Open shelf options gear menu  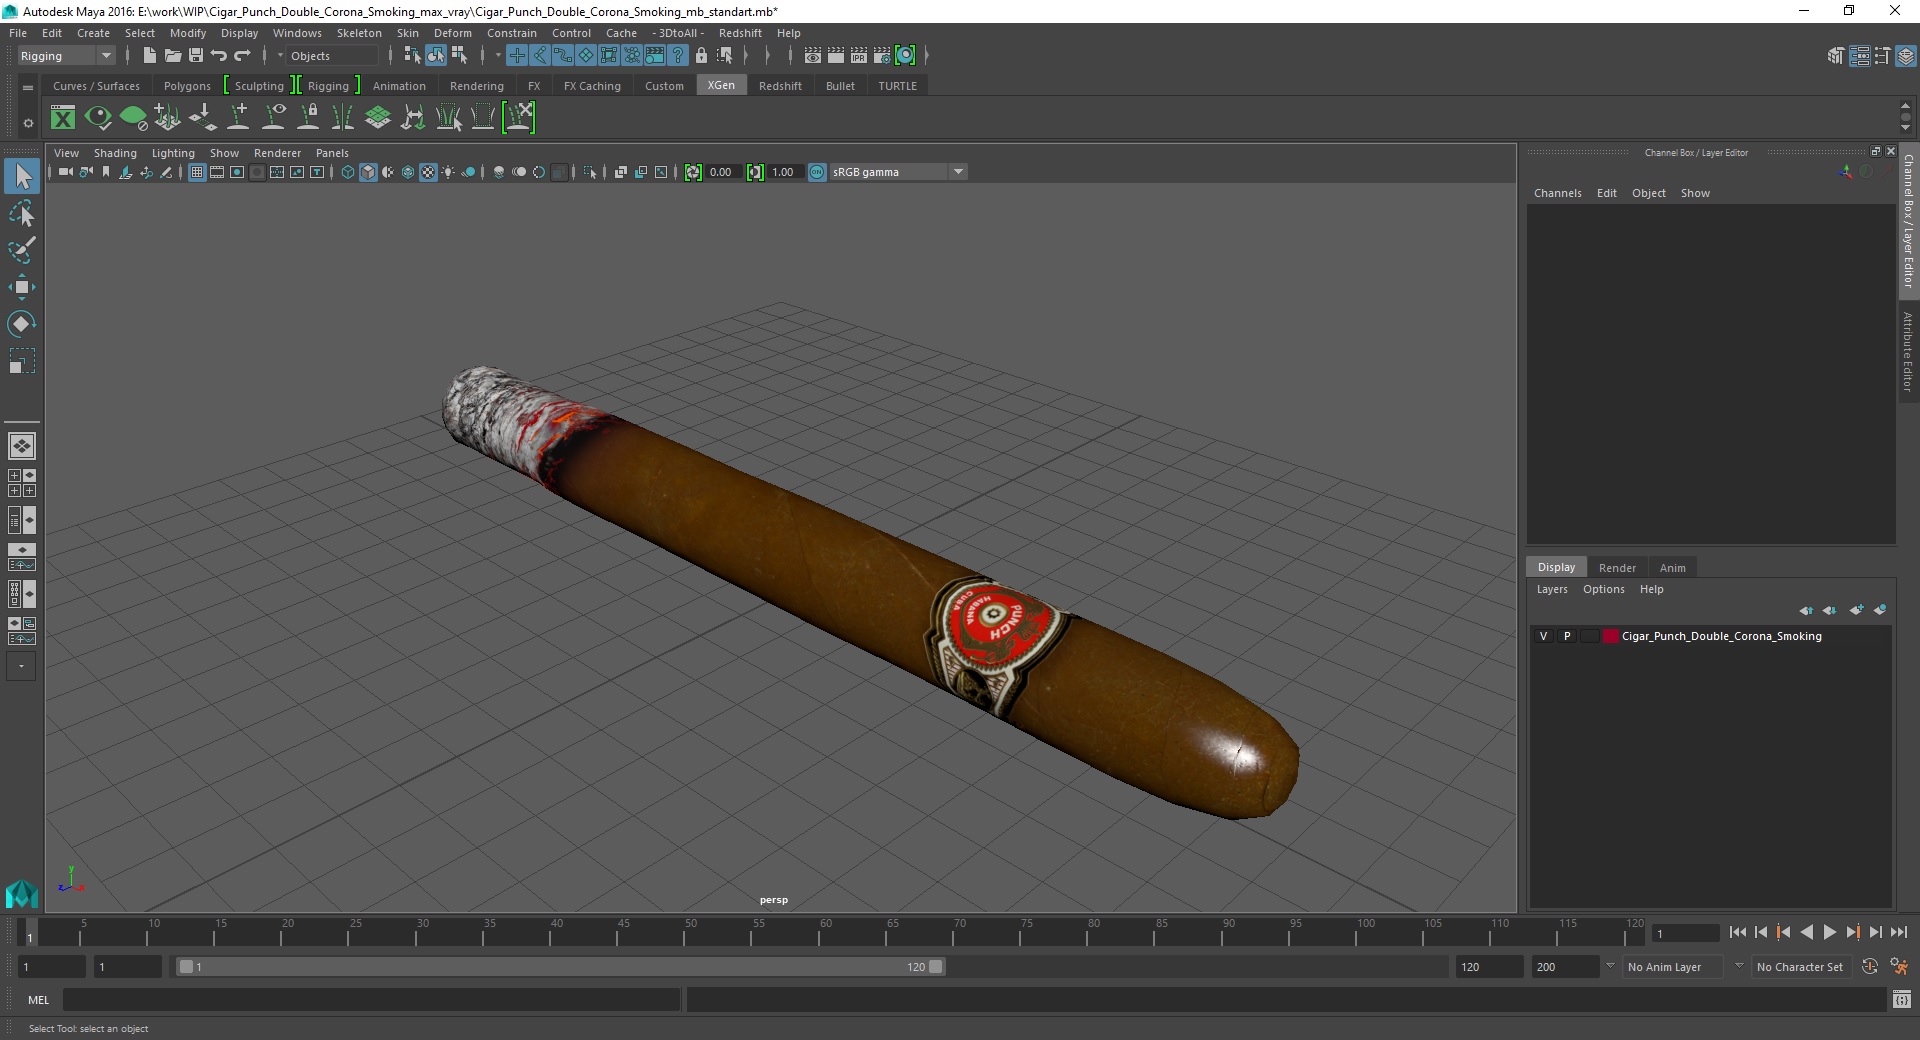(x=28, y=123)
